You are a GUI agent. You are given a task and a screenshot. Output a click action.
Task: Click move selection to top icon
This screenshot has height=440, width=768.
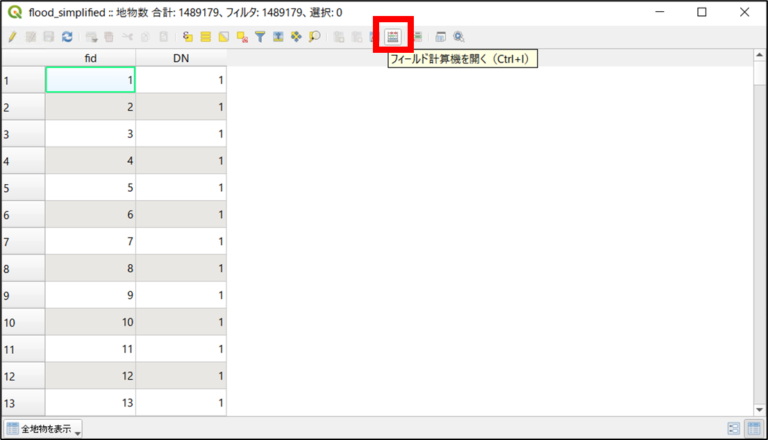click(278, 37)
